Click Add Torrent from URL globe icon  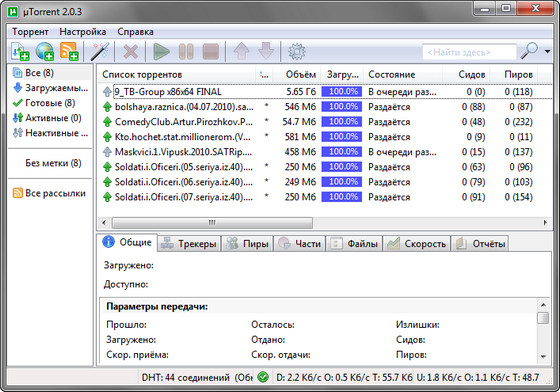pos(45,52)
